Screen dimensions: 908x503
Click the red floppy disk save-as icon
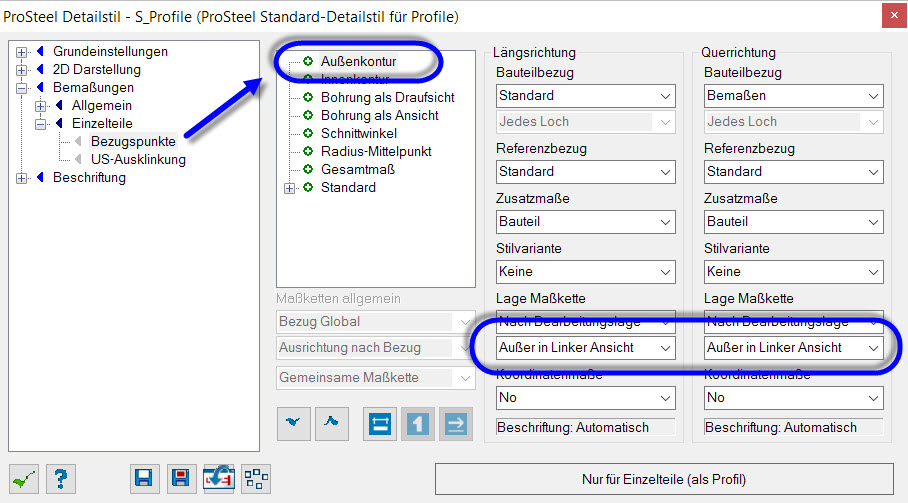tap(181, 479)
